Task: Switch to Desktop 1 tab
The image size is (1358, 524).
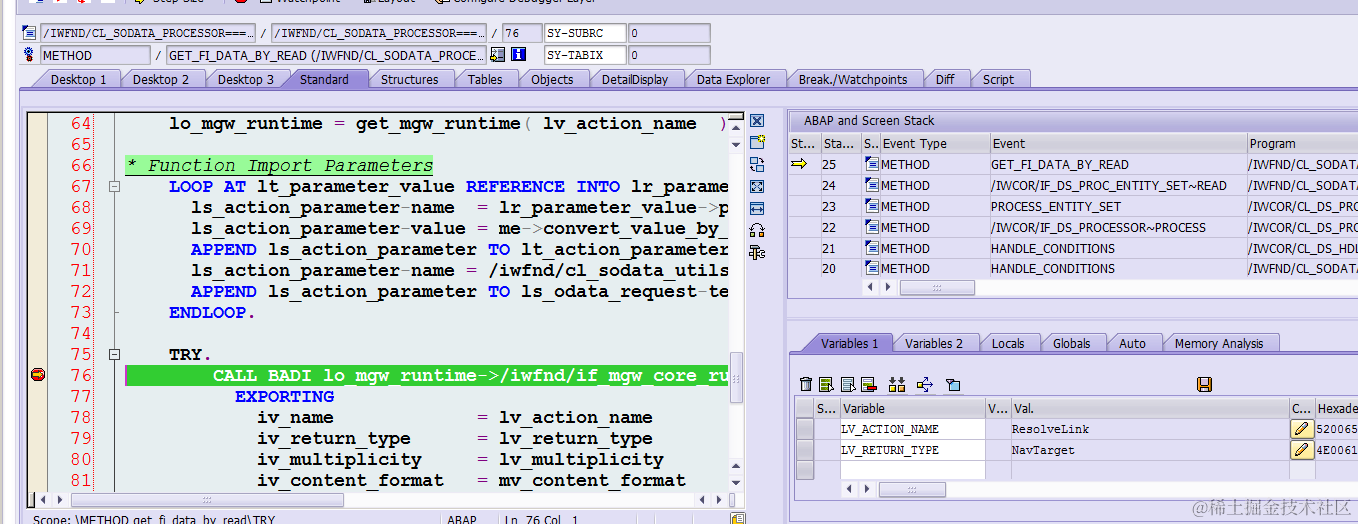Action: point(78,79)
